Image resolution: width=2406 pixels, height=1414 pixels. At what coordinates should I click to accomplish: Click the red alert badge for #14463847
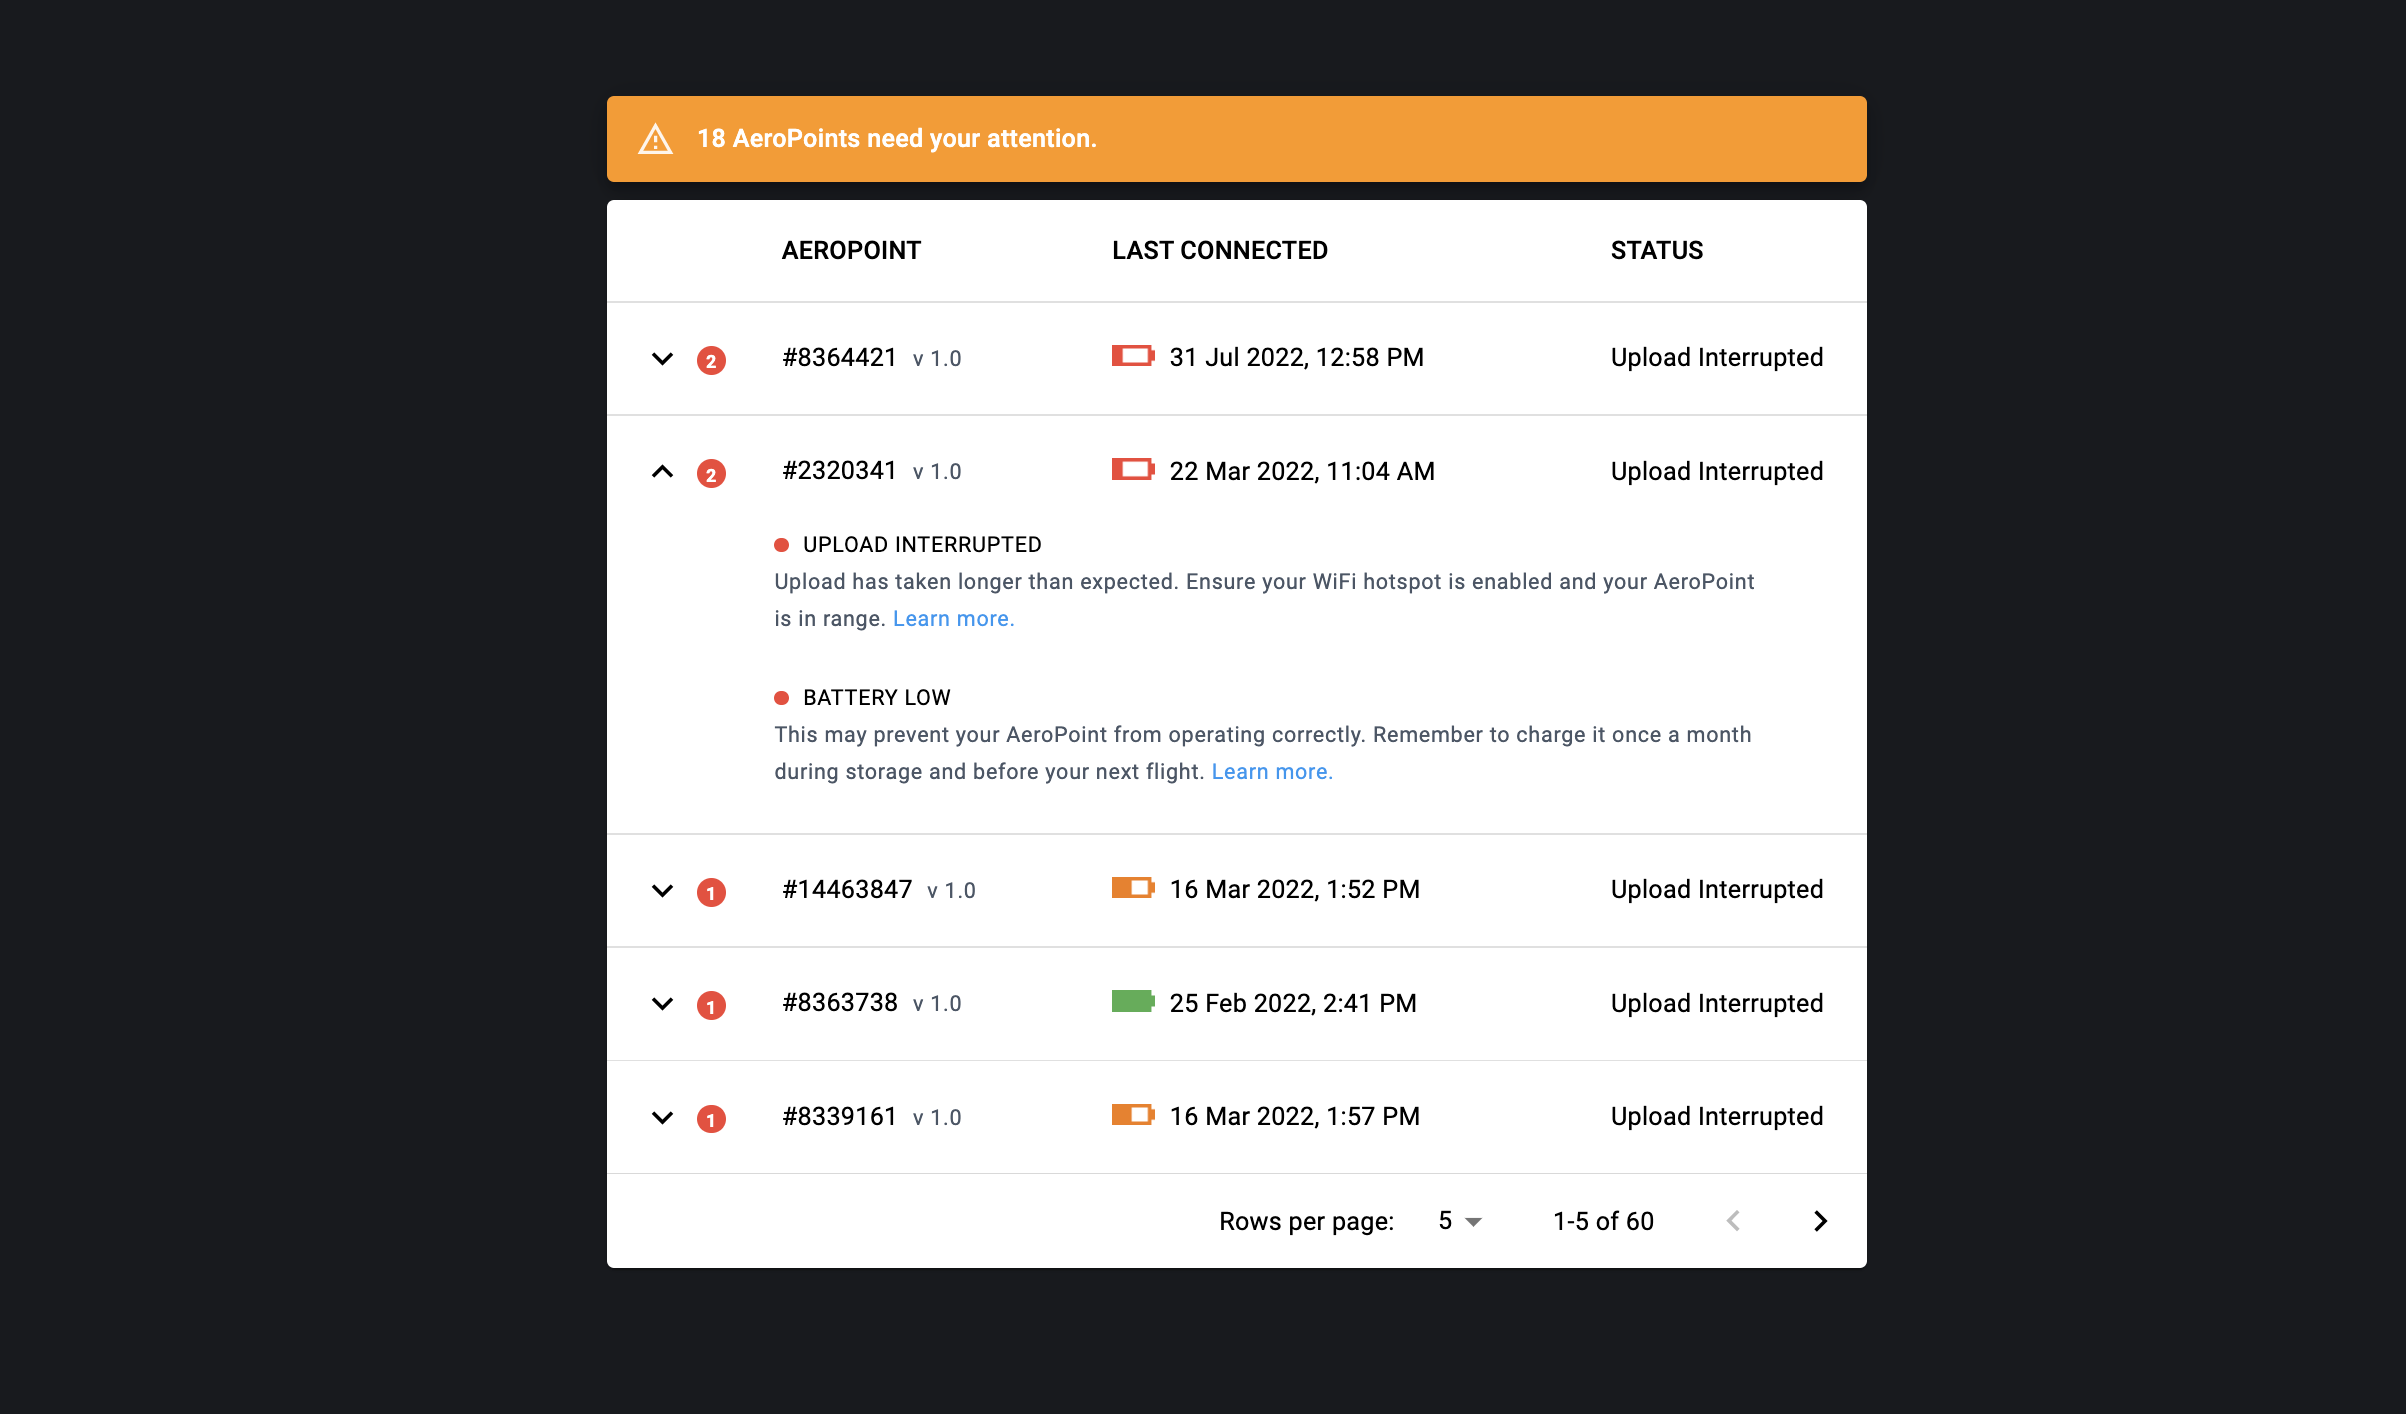[711, 892]
